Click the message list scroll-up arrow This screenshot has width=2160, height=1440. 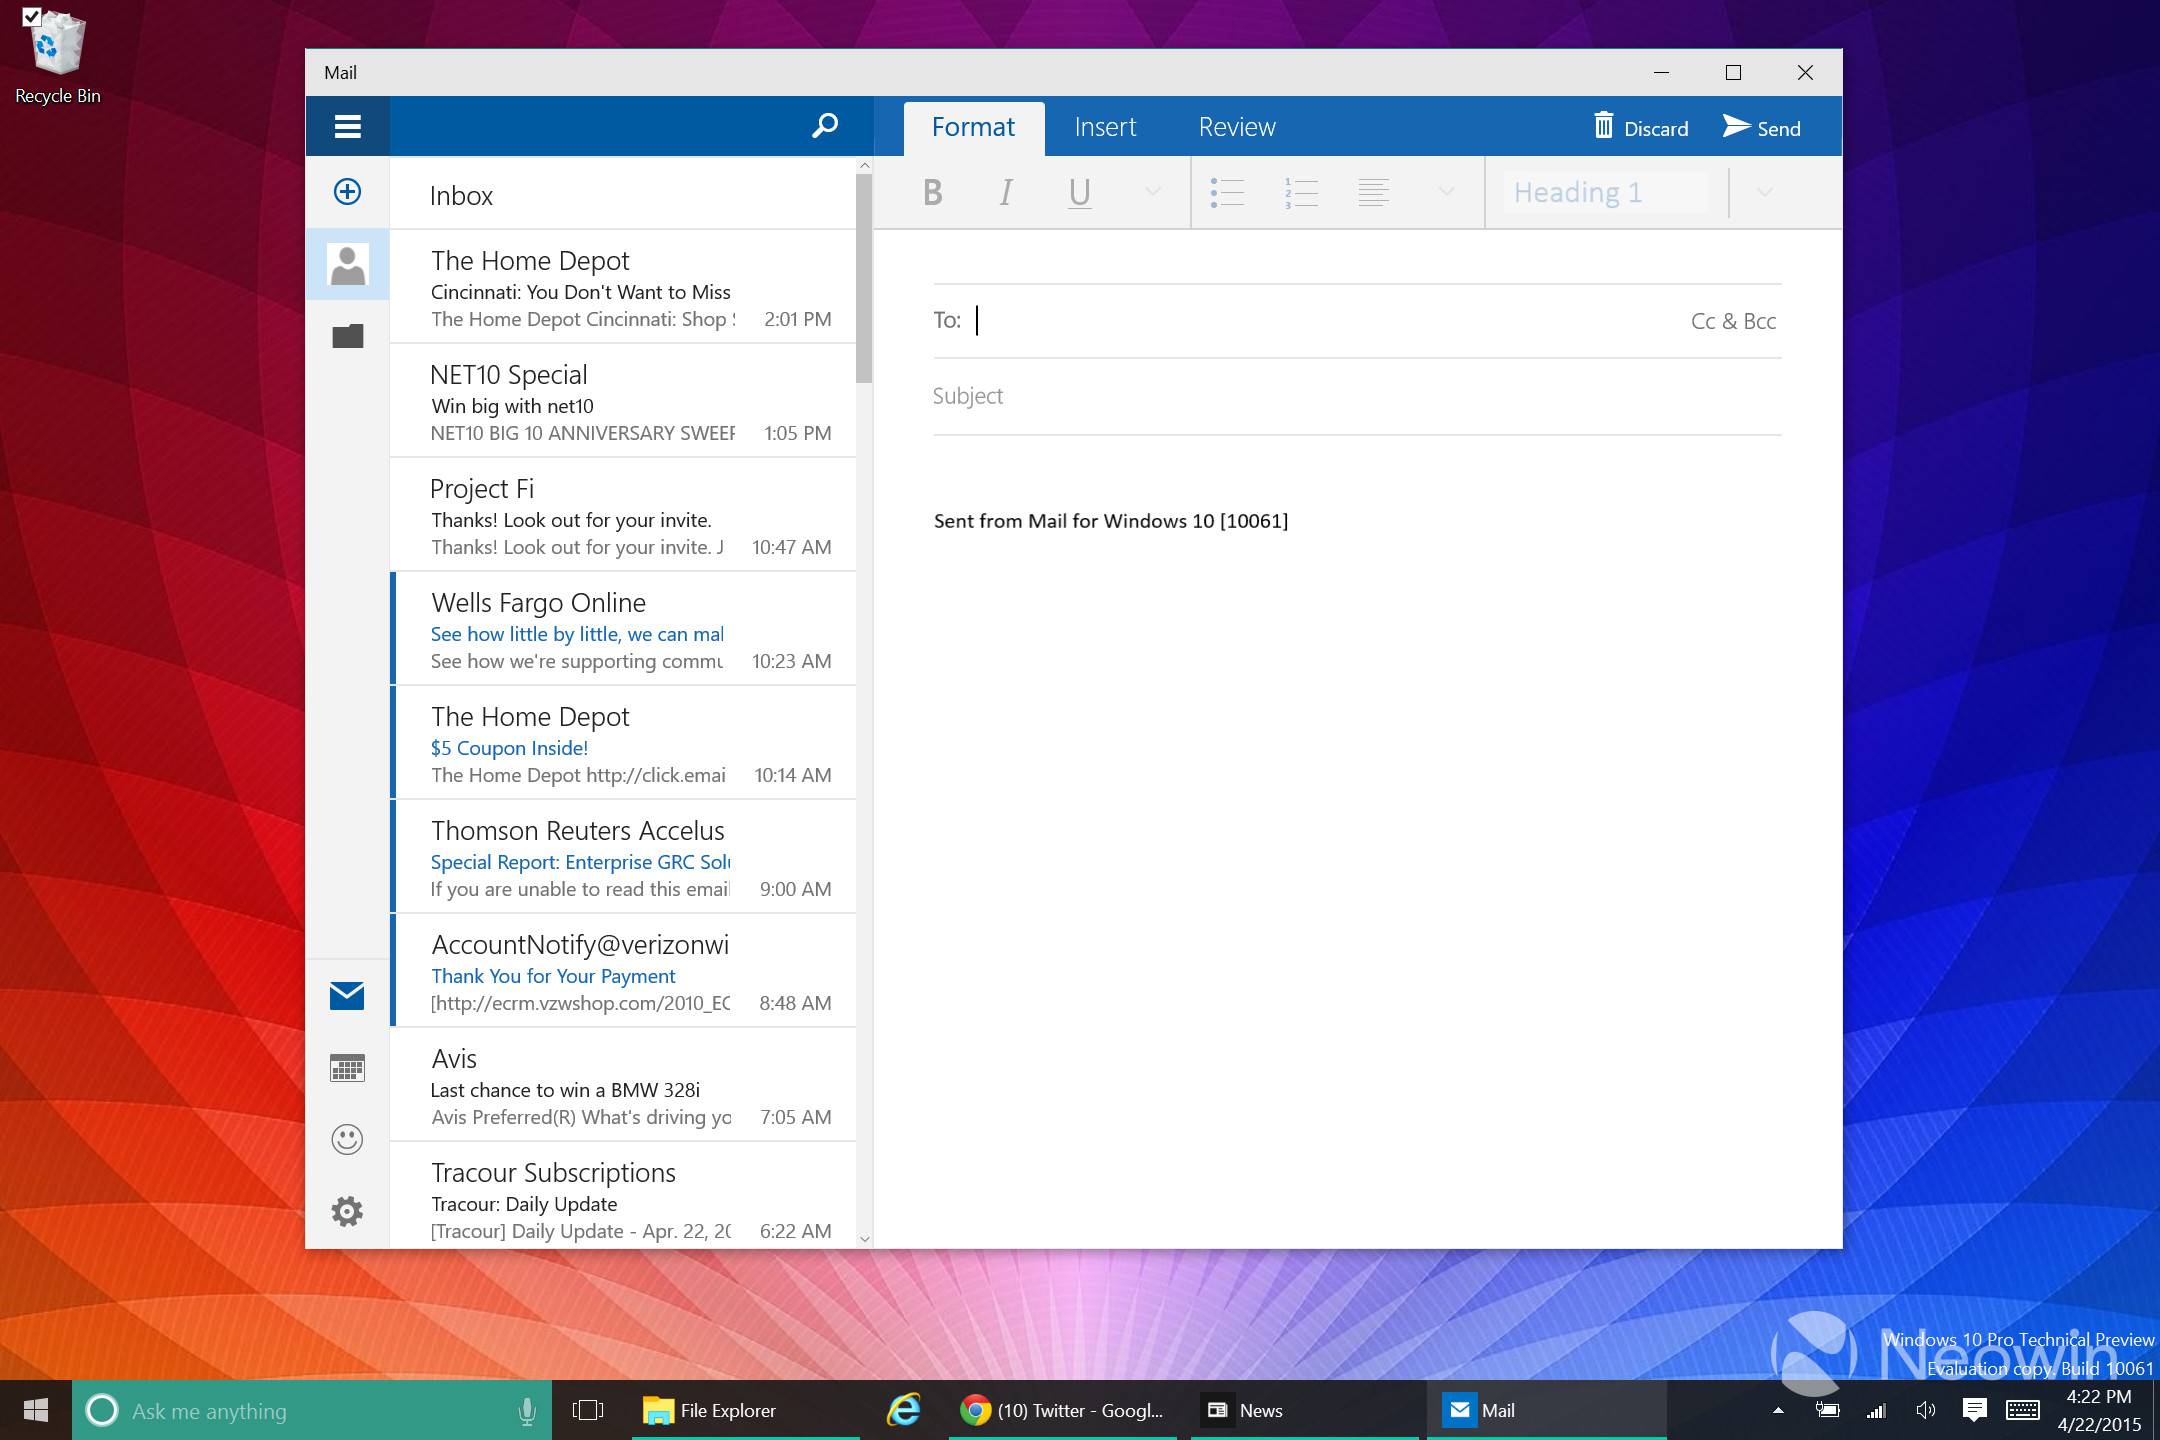pos(864,165)
